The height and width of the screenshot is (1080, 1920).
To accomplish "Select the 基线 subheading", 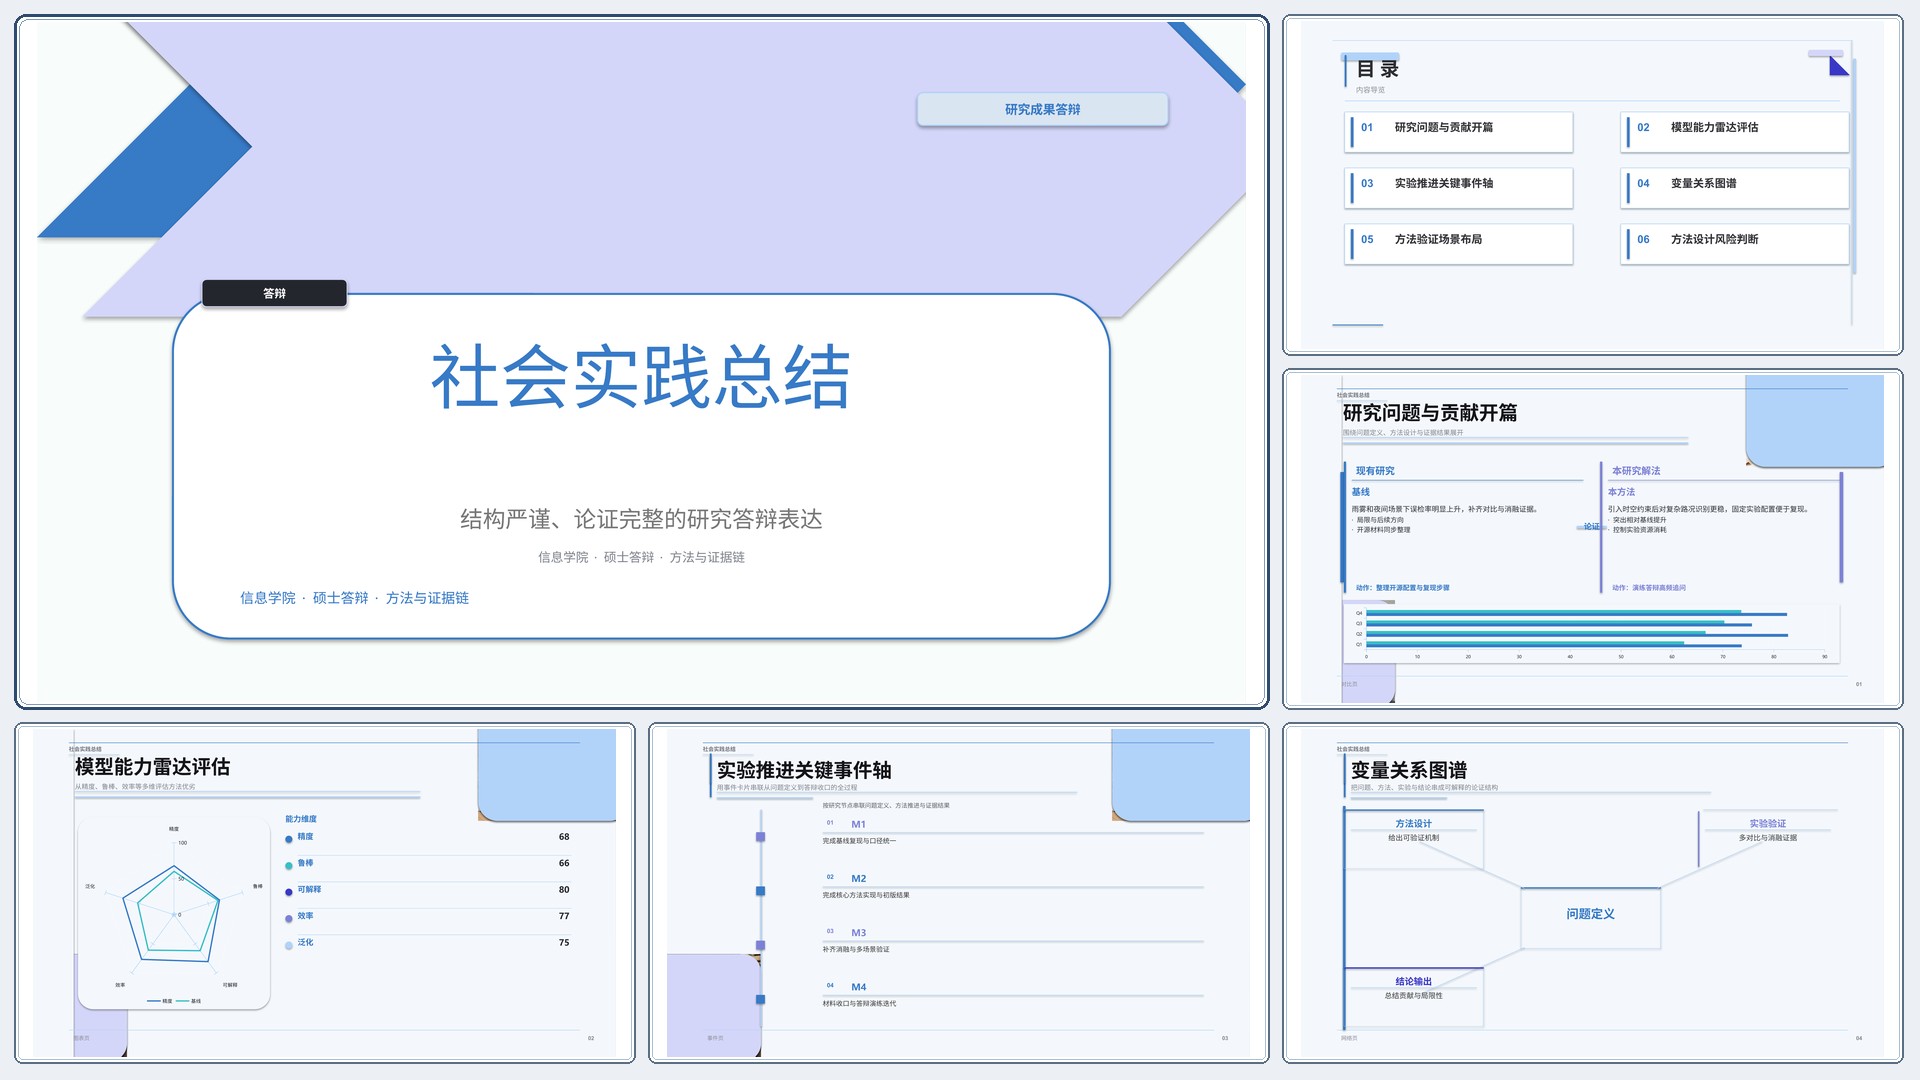I will click(x=1361, y=492).
